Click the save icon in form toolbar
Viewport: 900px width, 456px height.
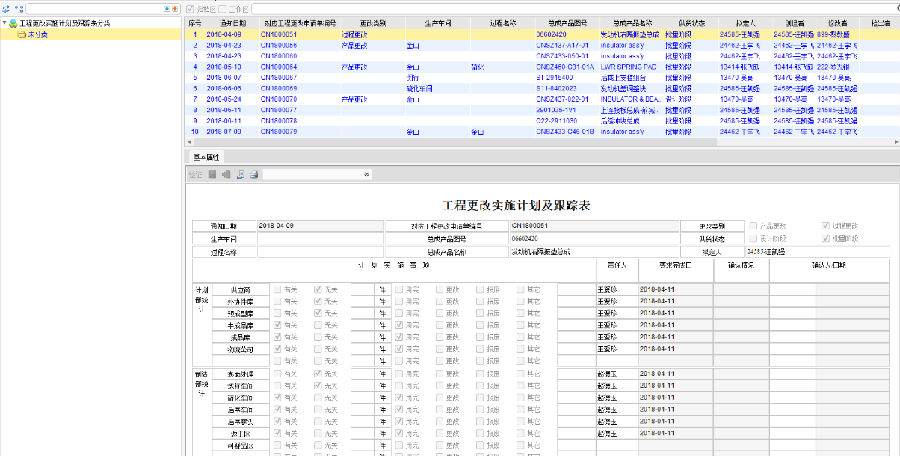click(212, 175)
